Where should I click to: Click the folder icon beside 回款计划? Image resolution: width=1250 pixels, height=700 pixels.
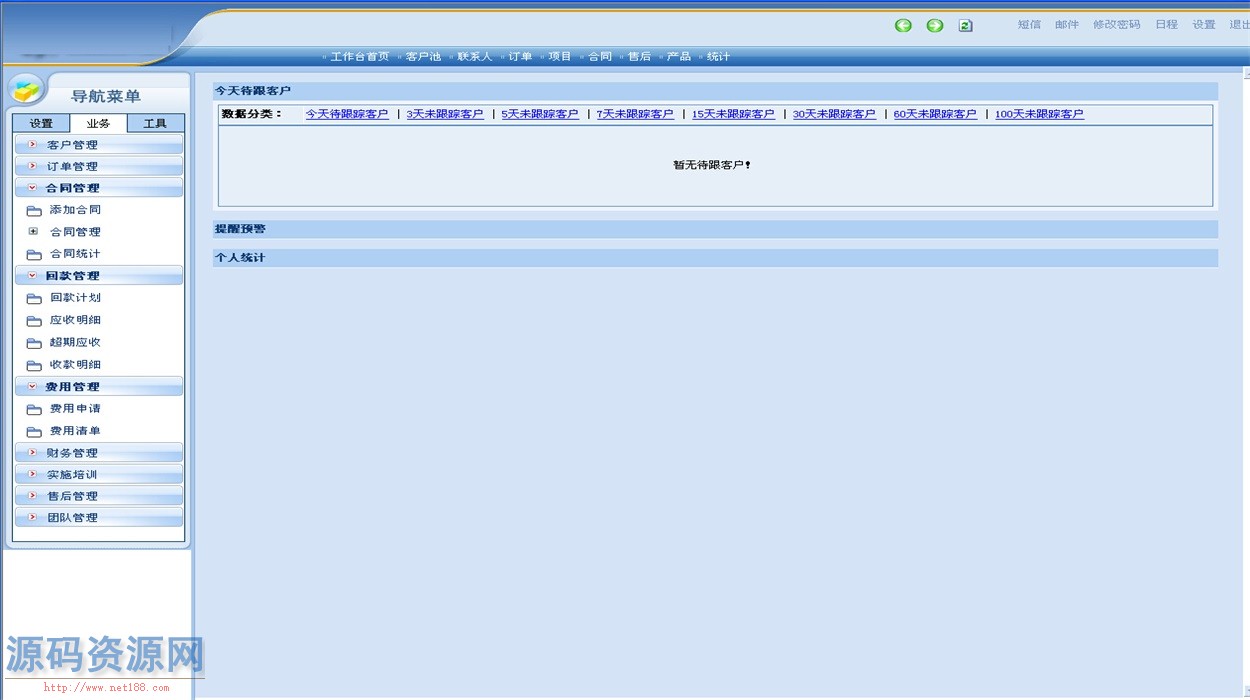click(x=34, y=299)
